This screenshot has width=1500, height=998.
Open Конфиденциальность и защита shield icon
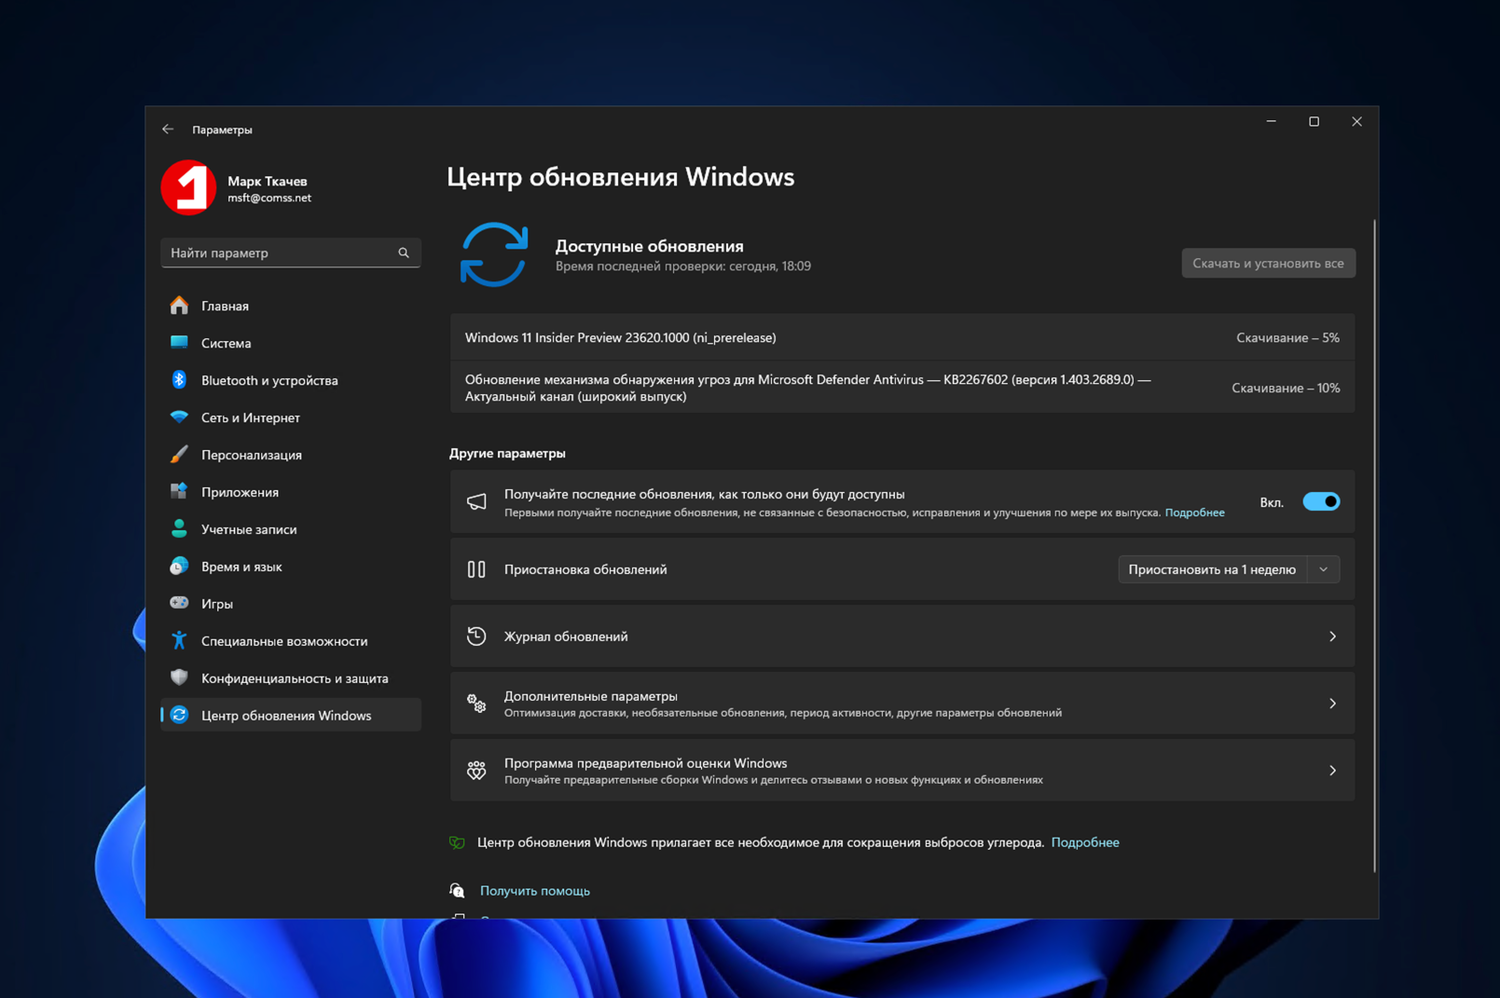(179, 677)
